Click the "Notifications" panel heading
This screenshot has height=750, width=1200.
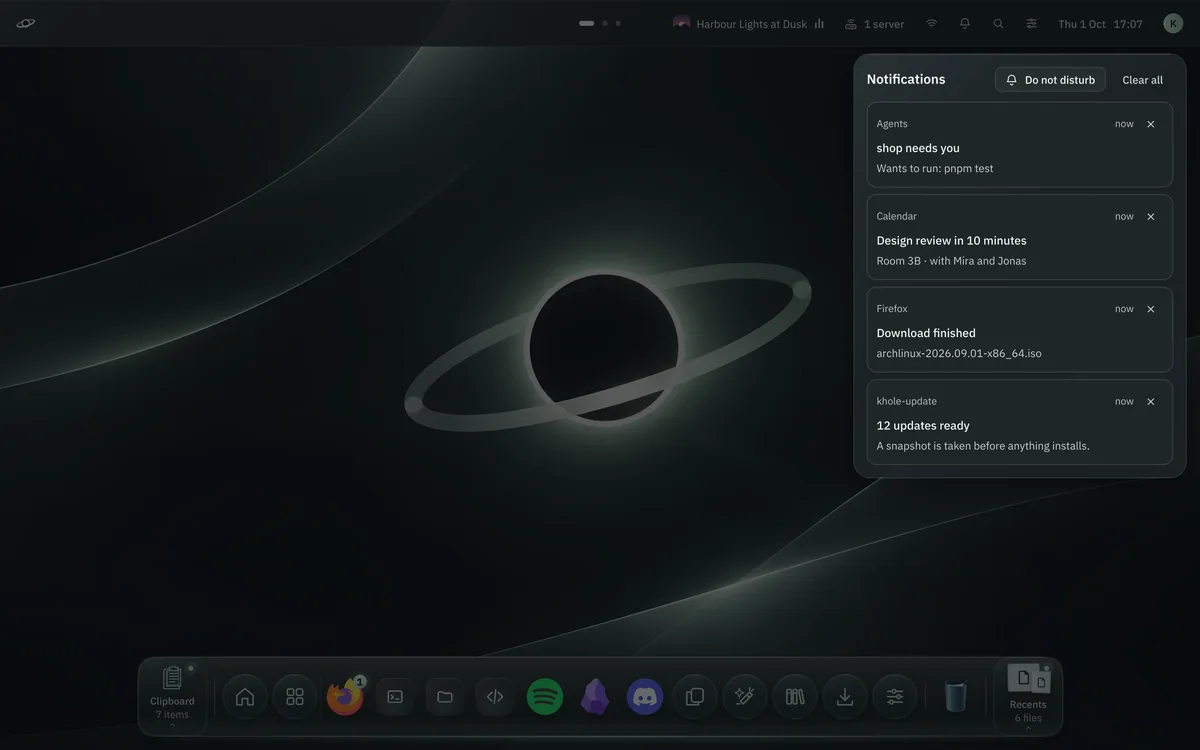[x=906, y=79]
